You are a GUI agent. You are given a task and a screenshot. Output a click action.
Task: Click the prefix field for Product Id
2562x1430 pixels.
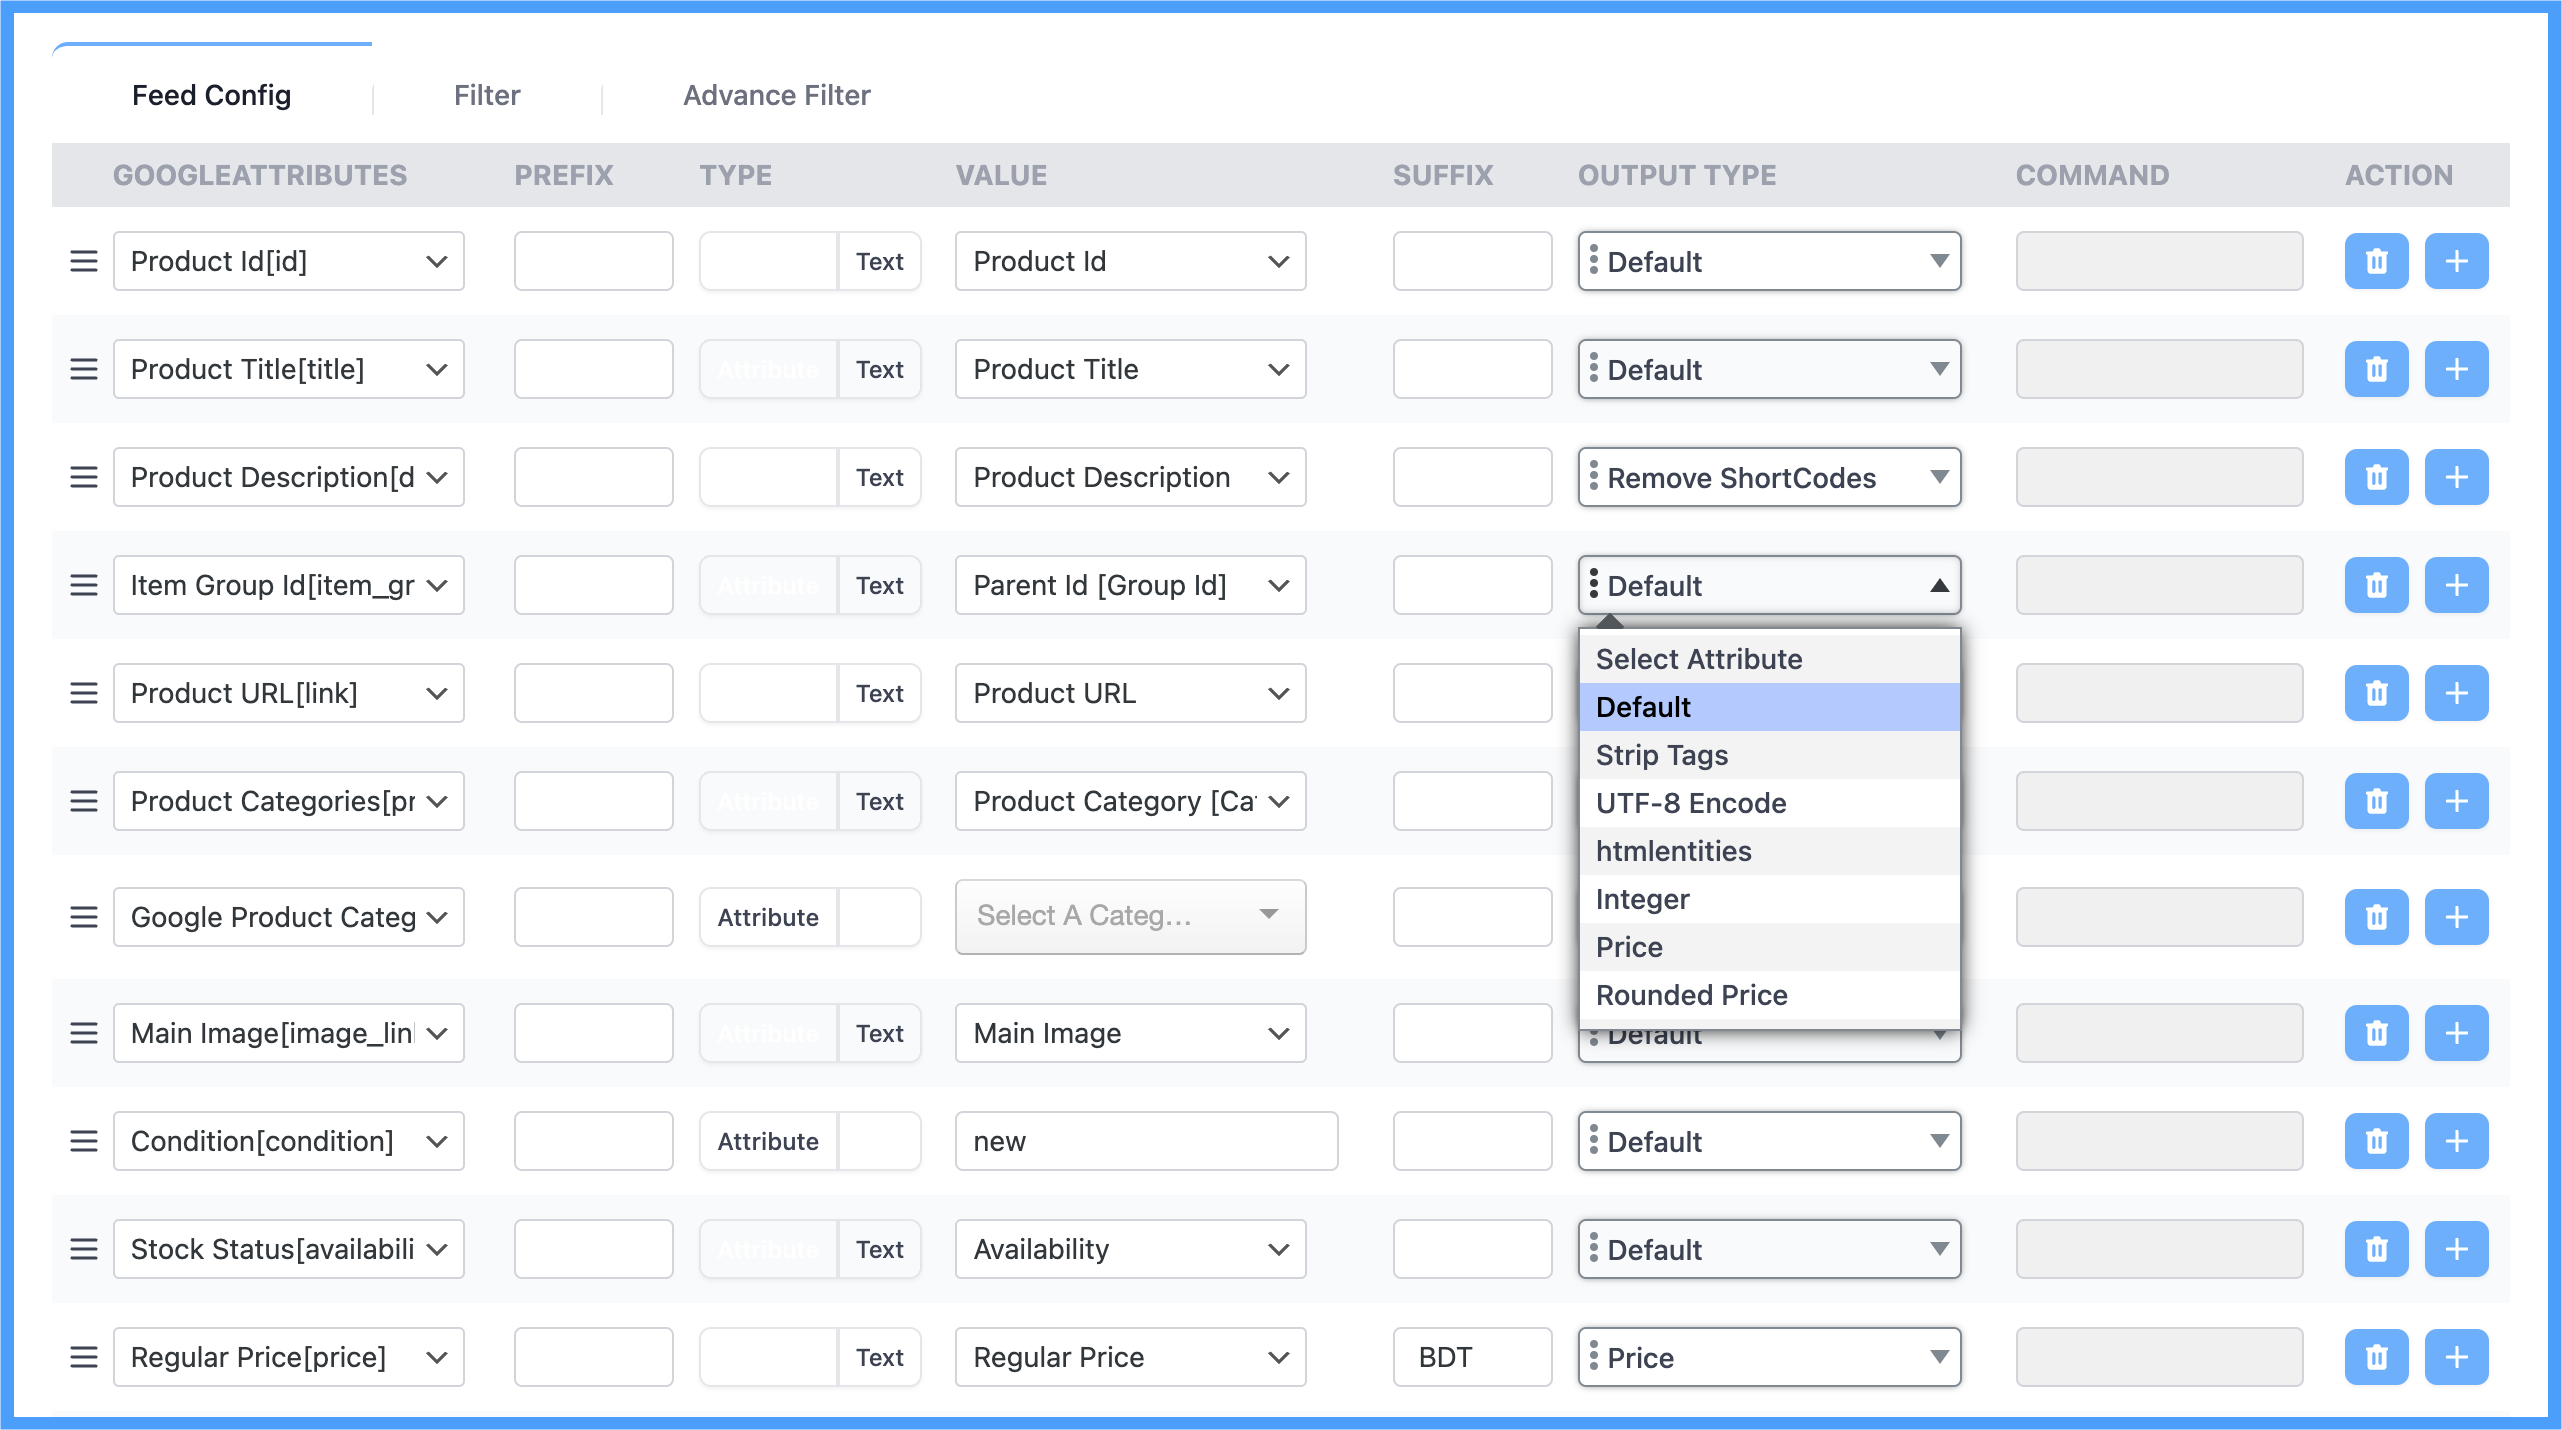pos(594,261)
